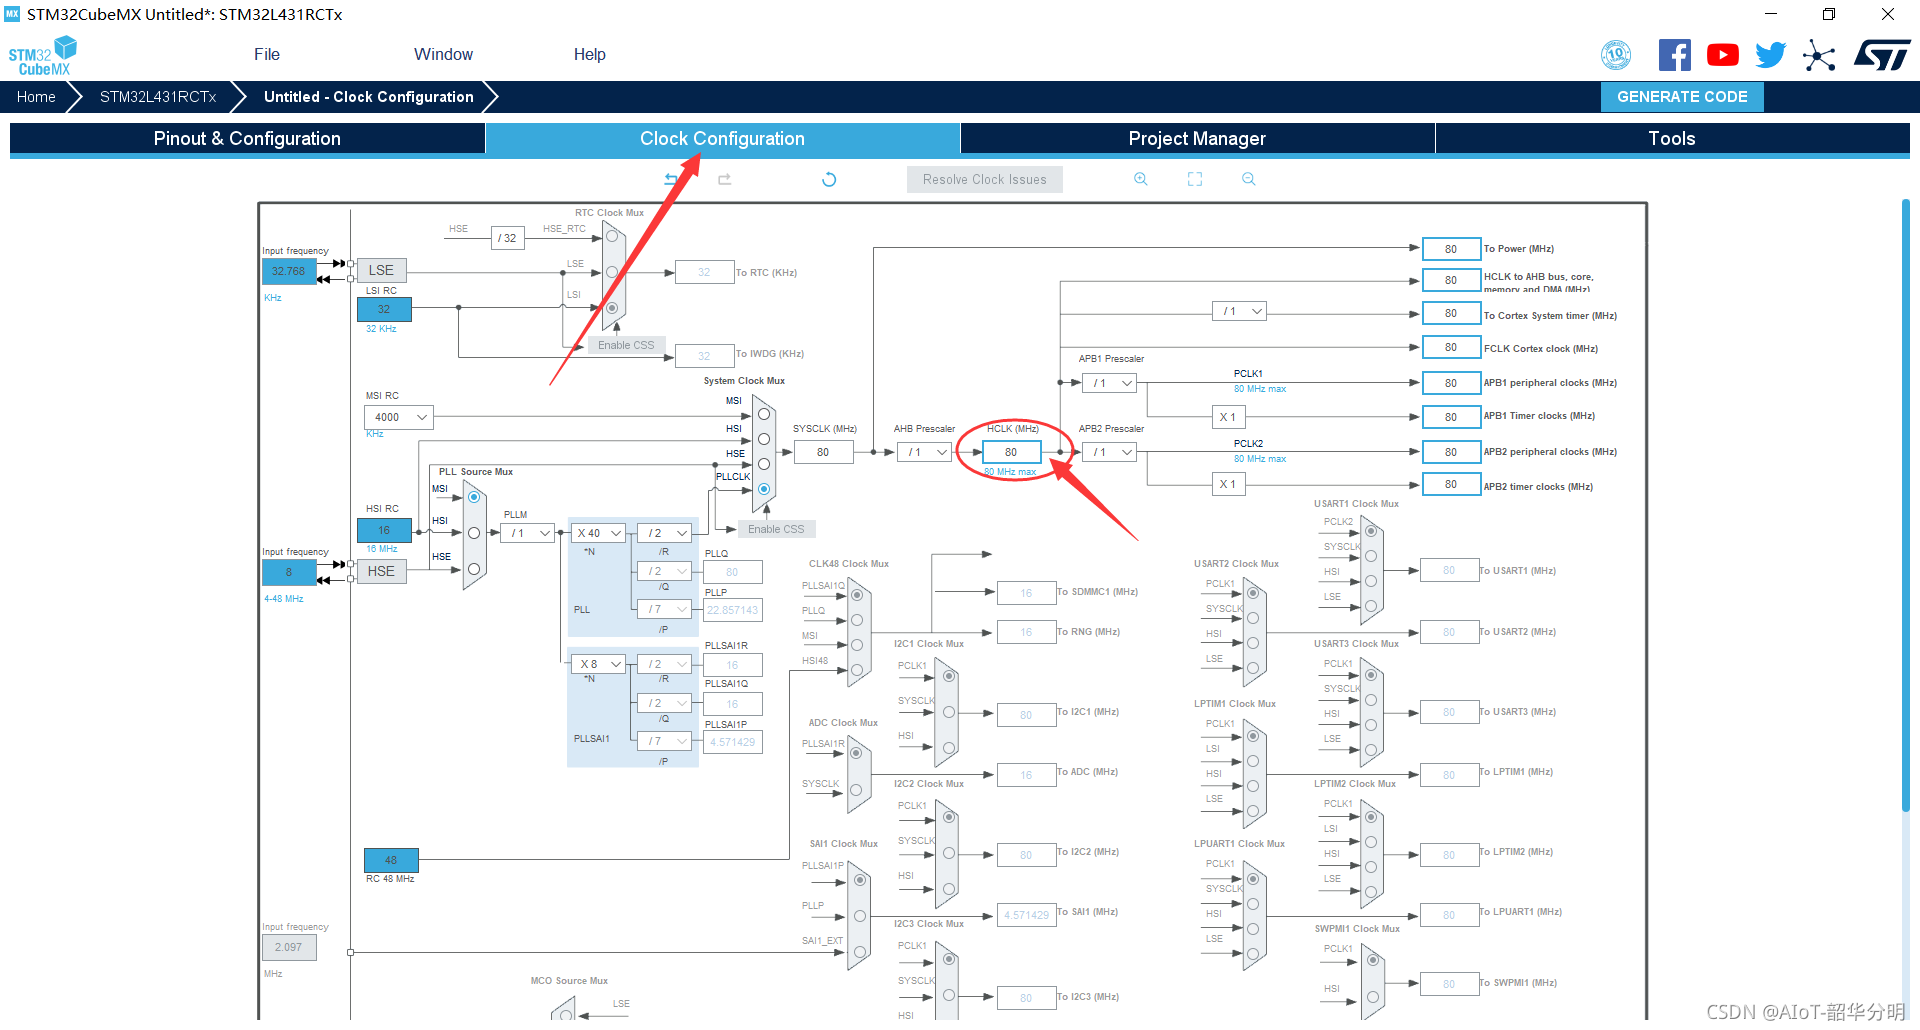Open the PLL /R divider dropdown

click(x=665, y=533)
